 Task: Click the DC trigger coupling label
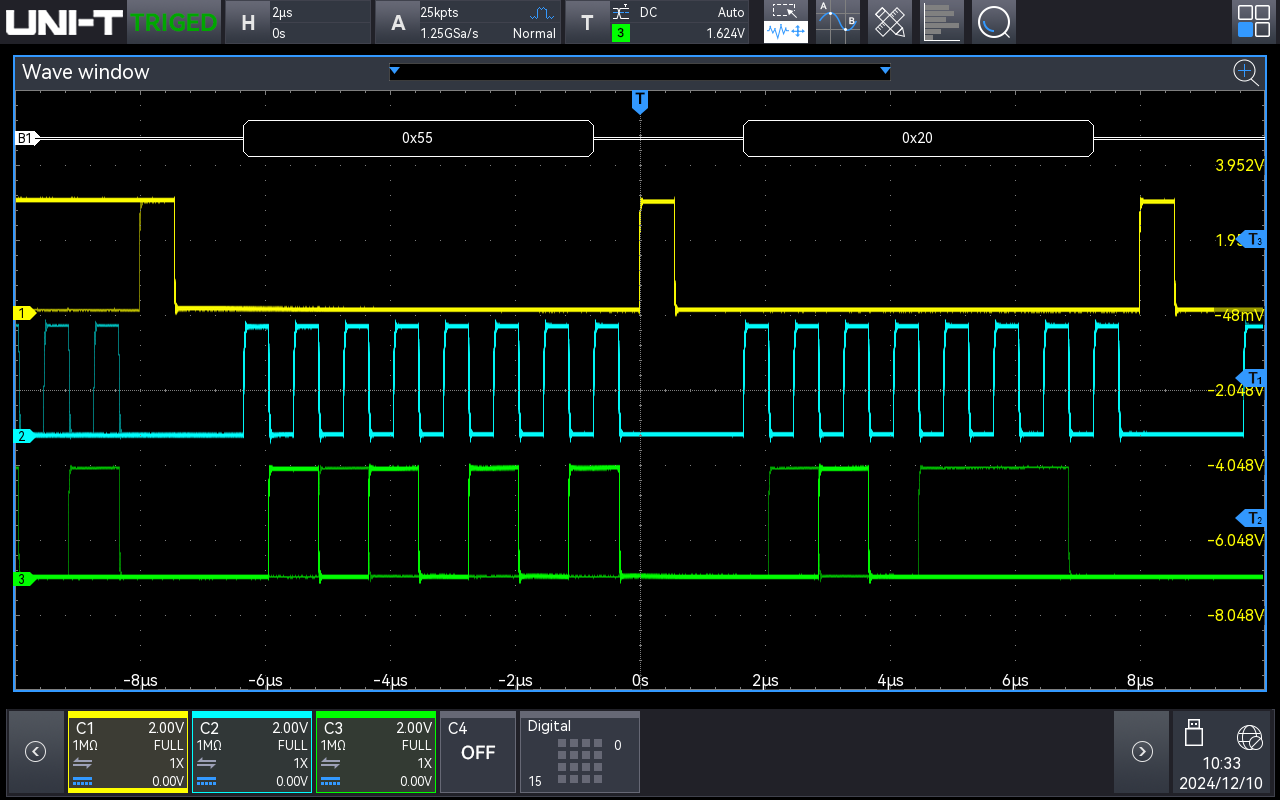(x=649, y=12)
